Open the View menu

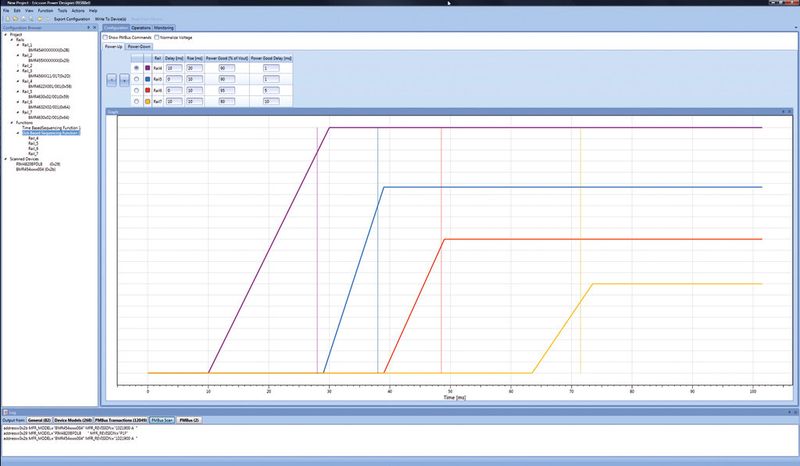click(x=29, y=10)
